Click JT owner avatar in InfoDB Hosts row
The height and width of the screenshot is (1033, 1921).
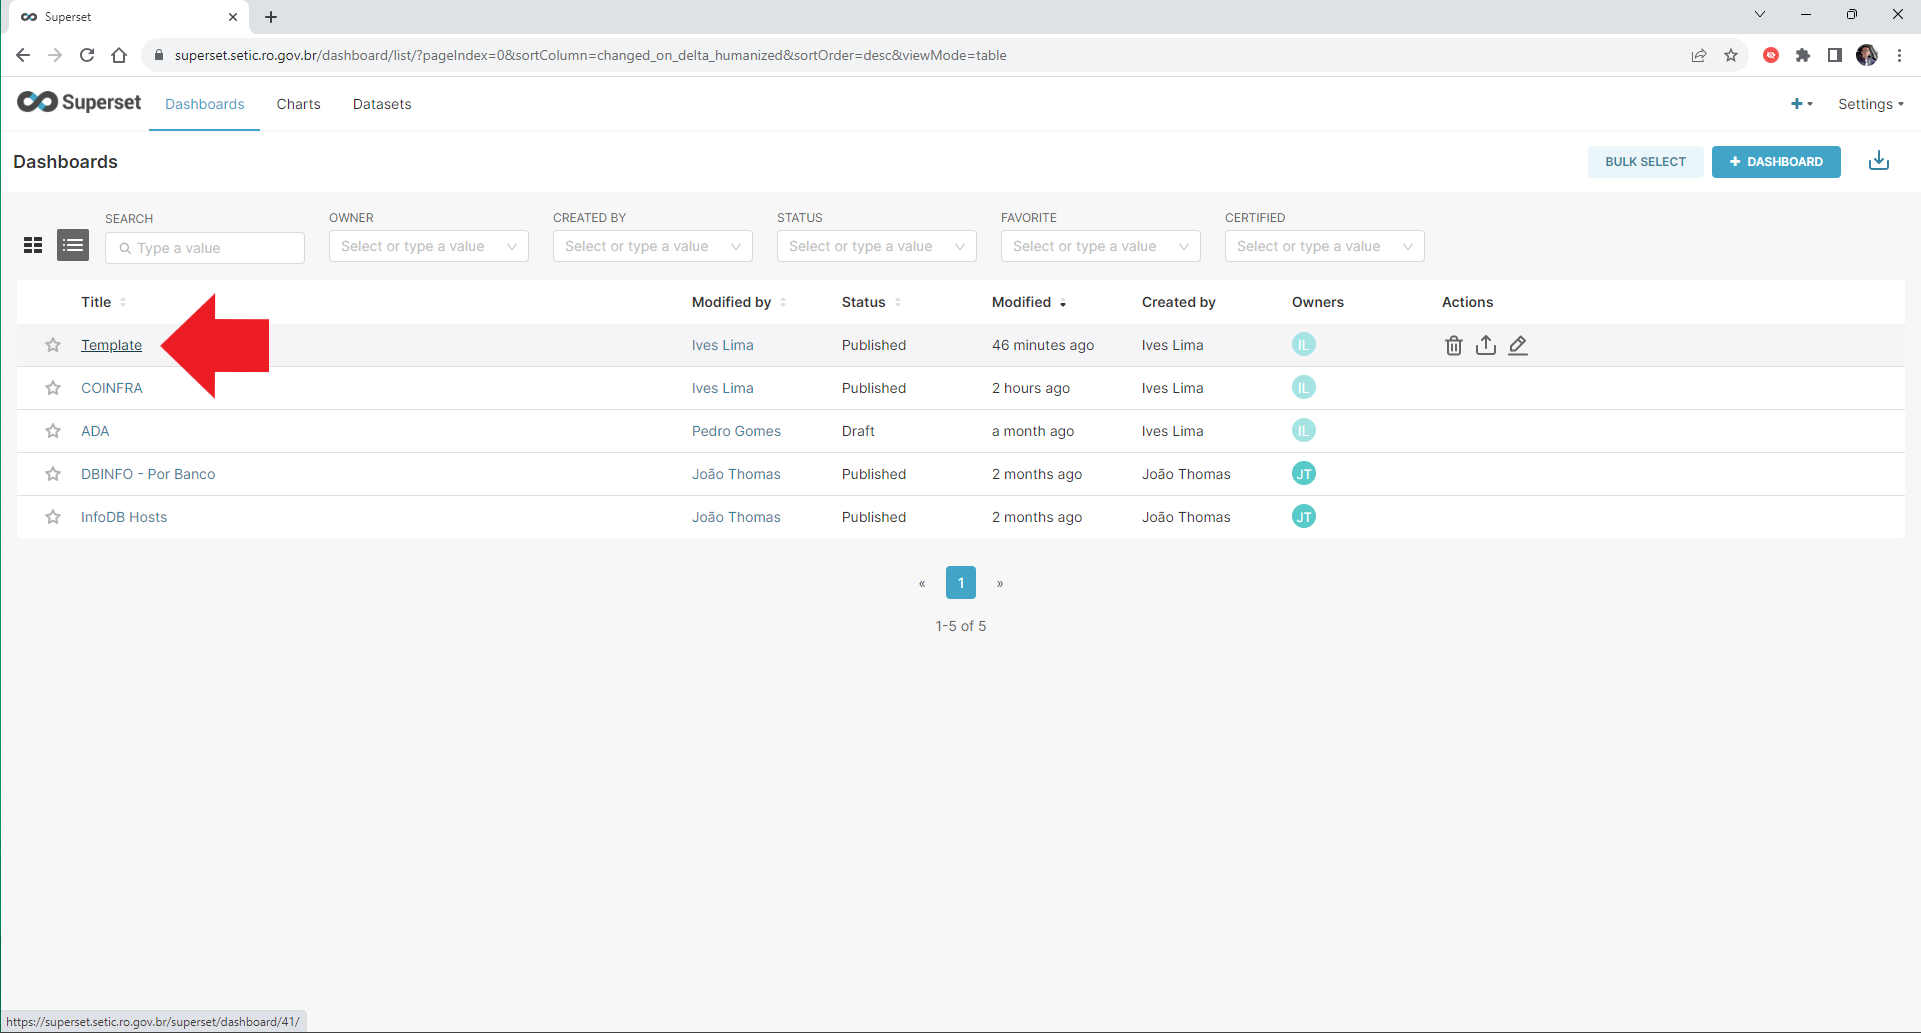tap(1303, 516)
